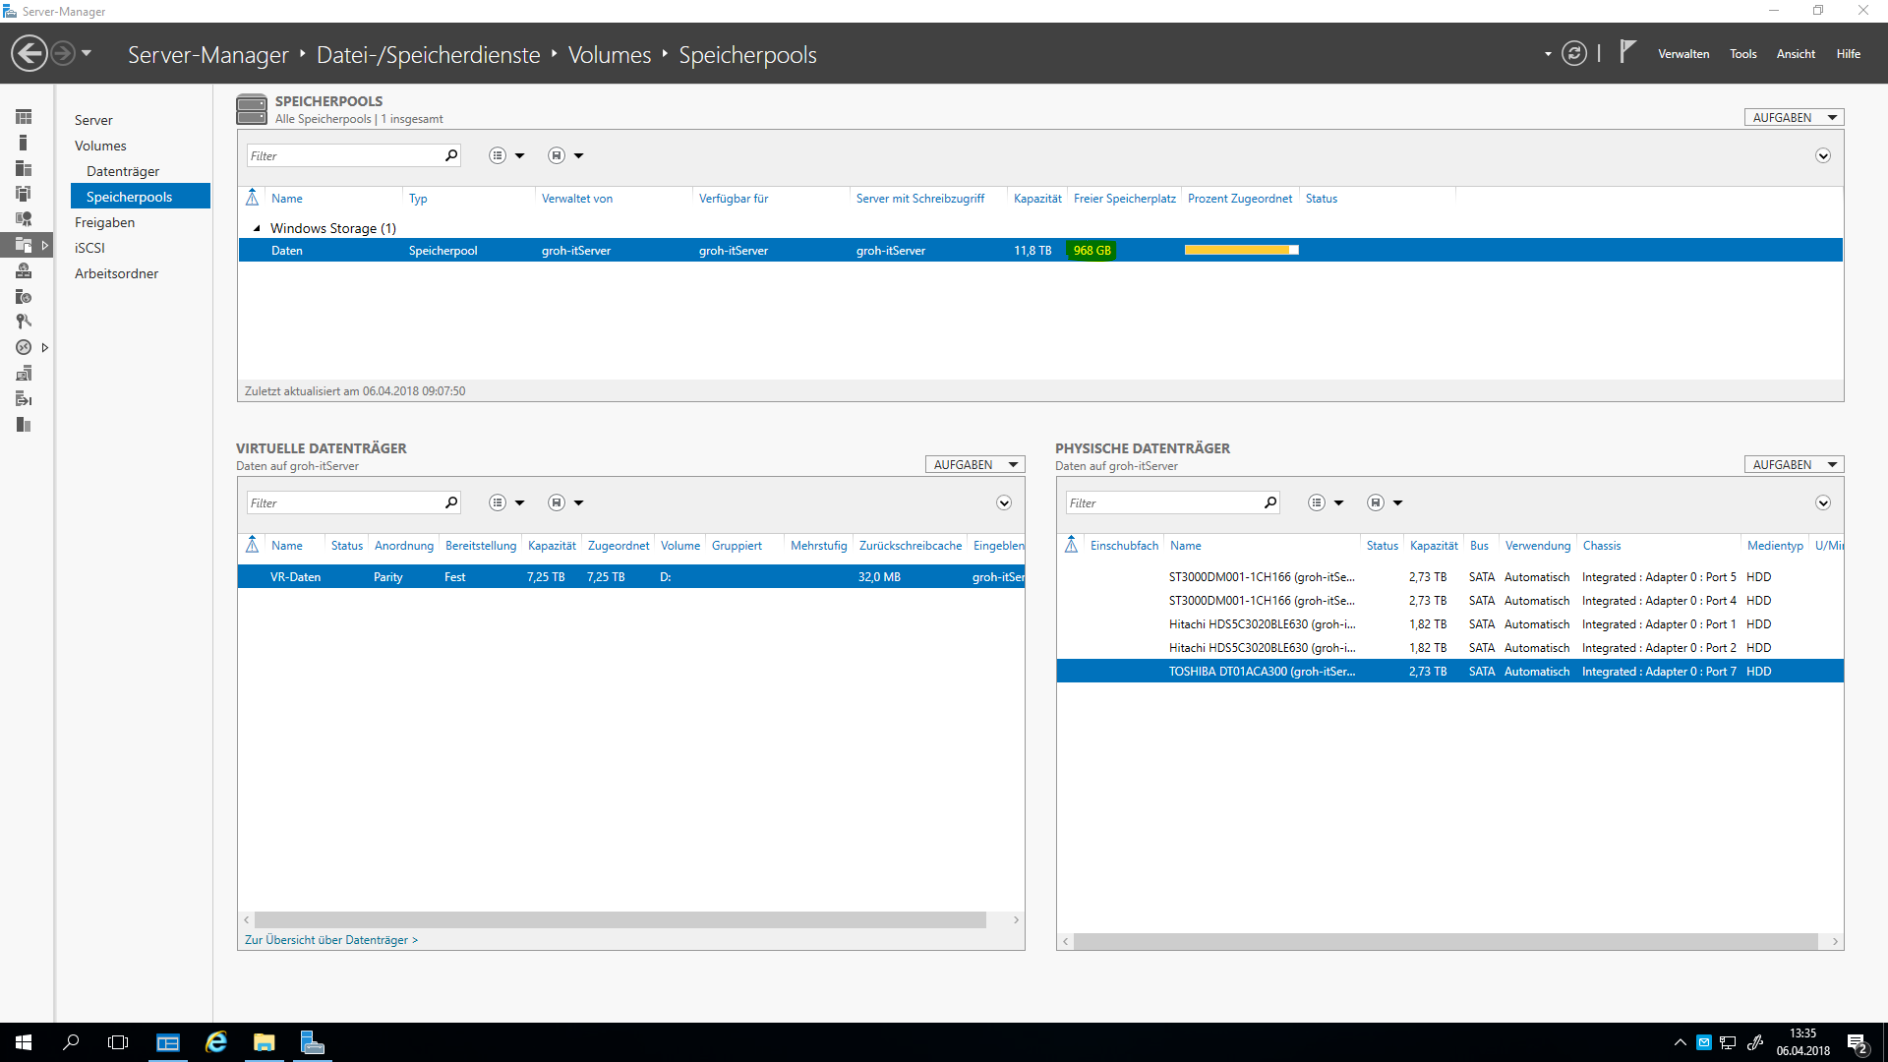The image size is (1888, 1062).
Task: Open the Tools menu
Action: (1742, 54)
